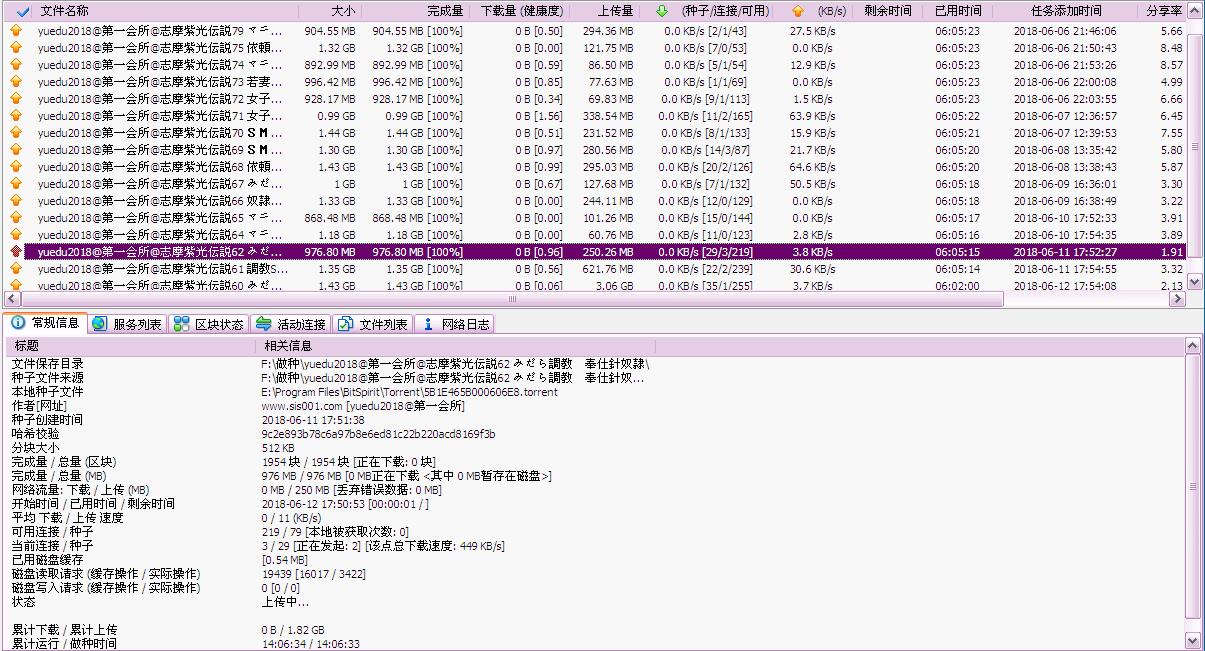Select the 常规信息 tab
Viewport: 1205px width, 651px height.
[x=46, y=324]
